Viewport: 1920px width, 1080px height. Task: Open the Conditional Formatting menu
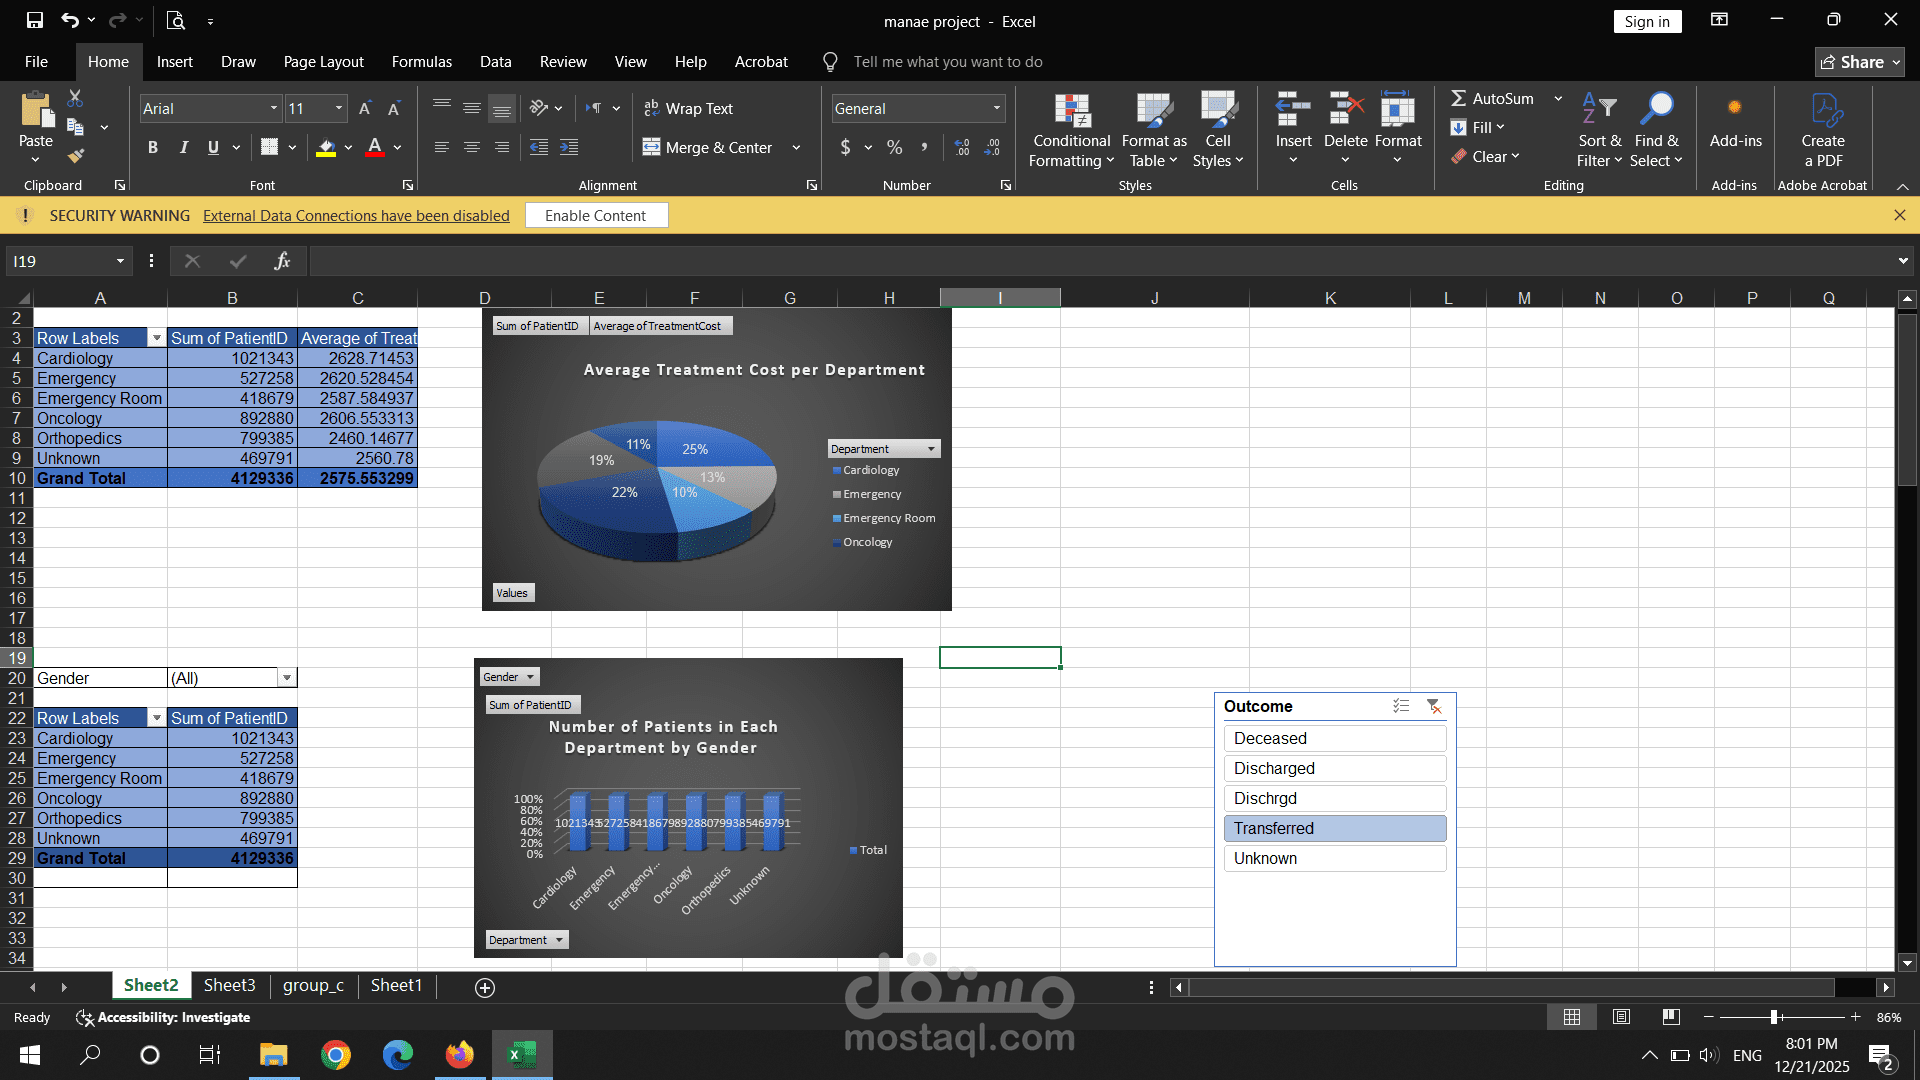coord(1070,130)
